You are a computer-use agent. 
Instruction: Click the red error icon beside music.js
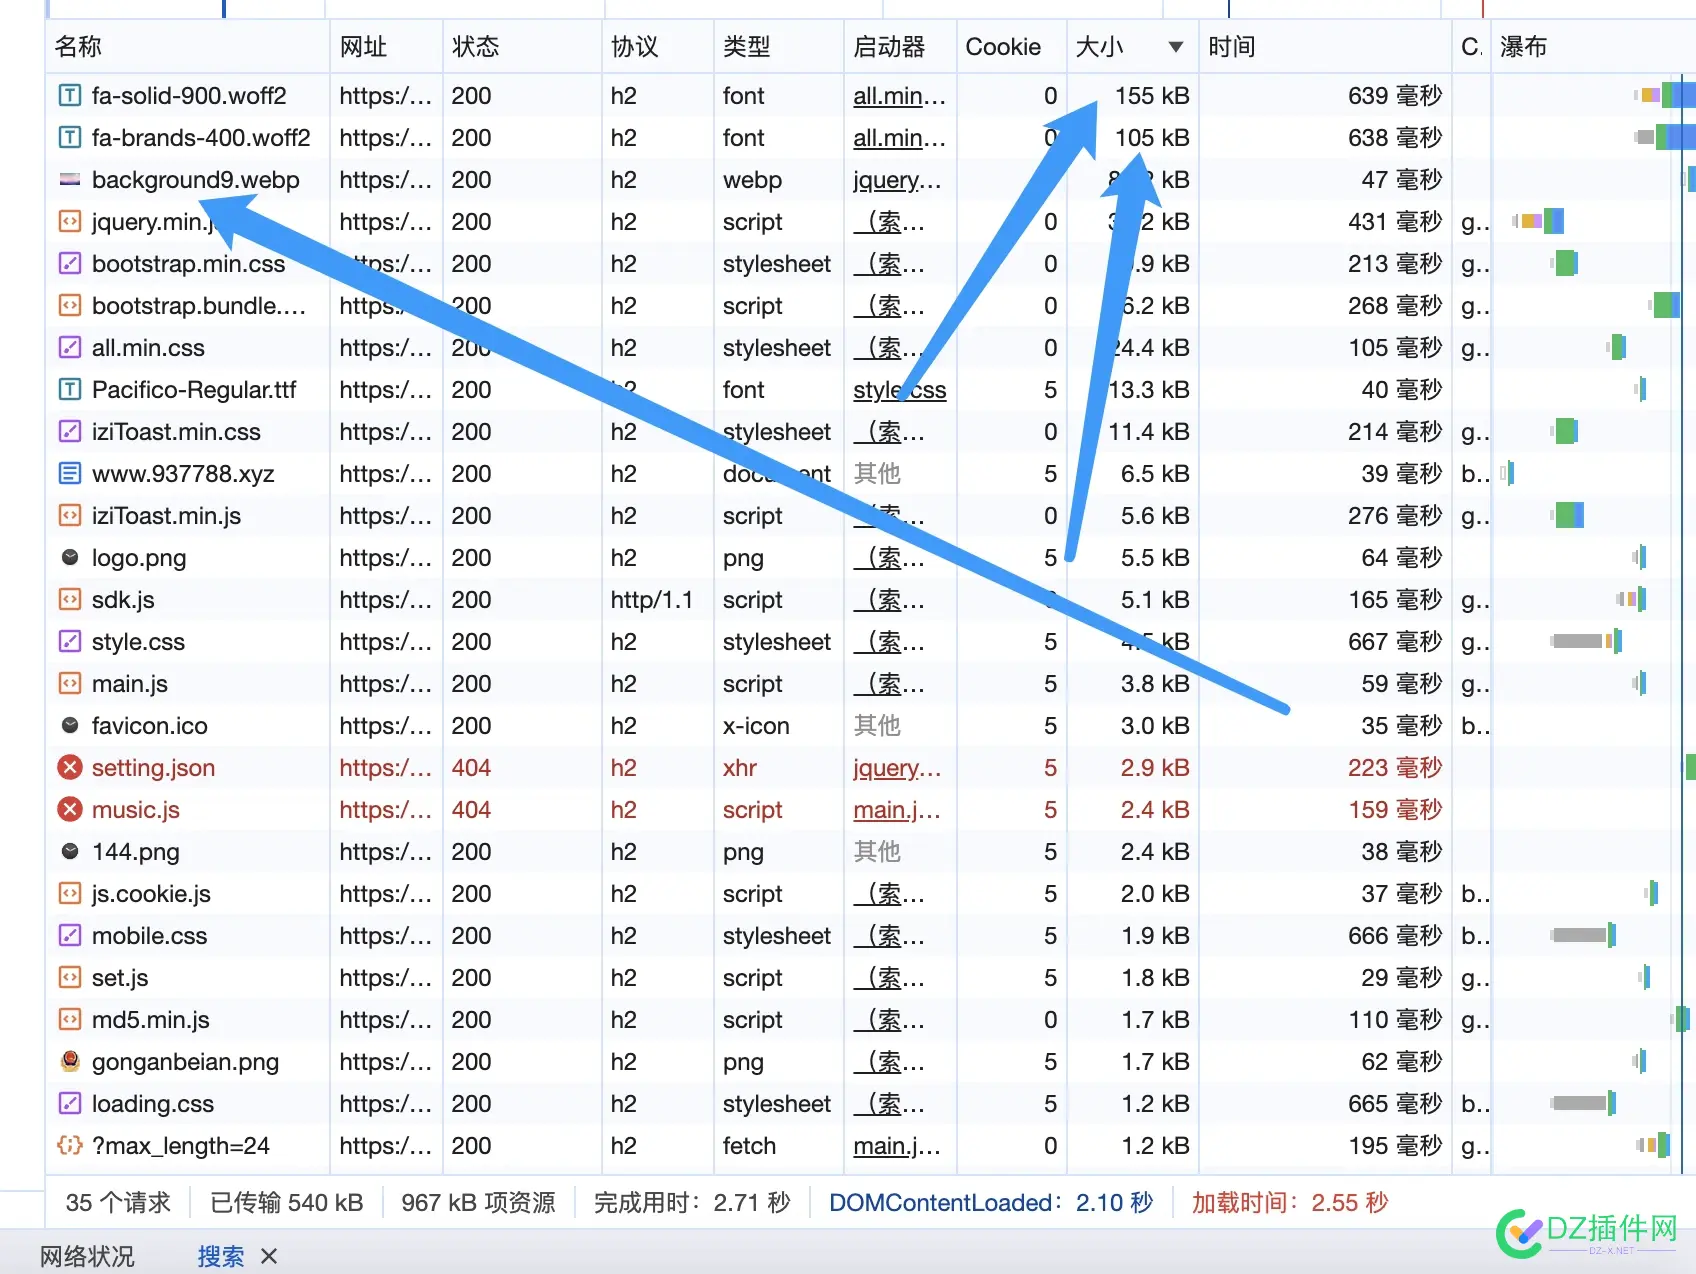[x=69, y=810]
